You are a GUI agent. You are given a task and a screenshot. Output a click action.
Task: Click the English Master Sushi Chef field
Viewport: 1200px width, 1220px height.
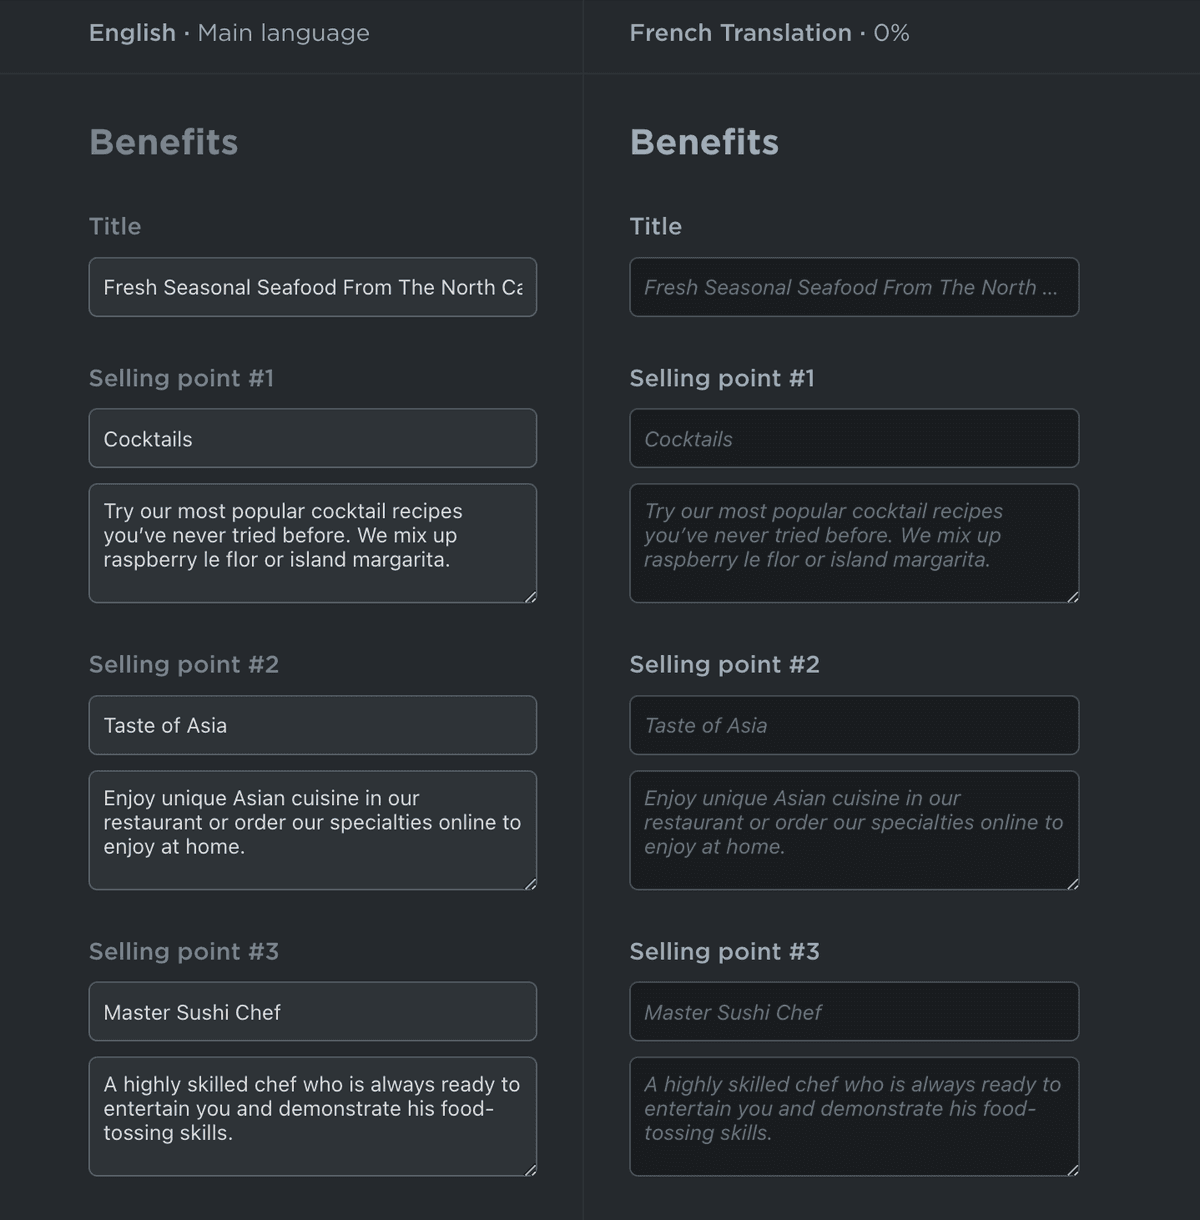pyautogui.click(x=312, y=1011)
